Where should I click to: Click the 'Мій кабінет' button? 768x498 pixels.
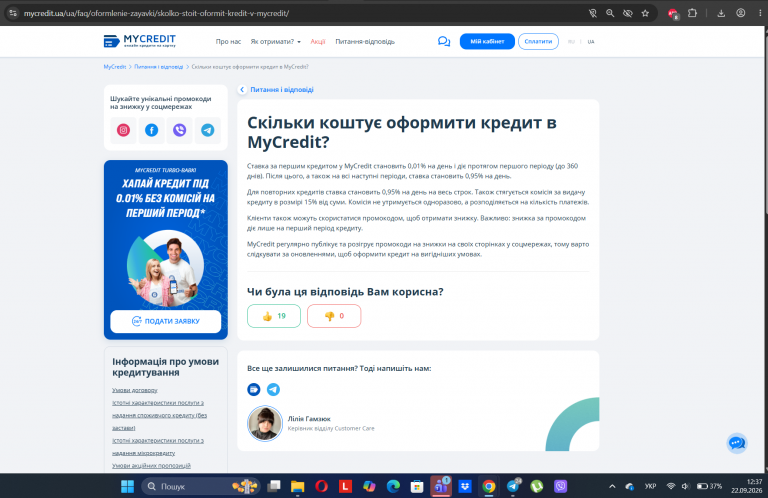(487, 42)
